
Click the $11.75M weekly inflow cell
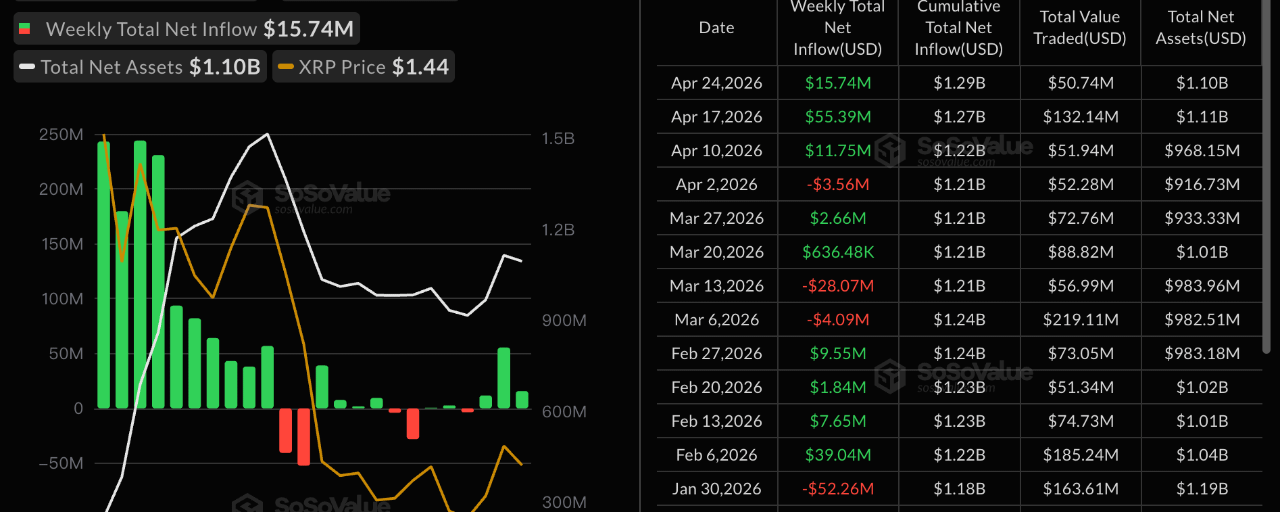point(837,151)
